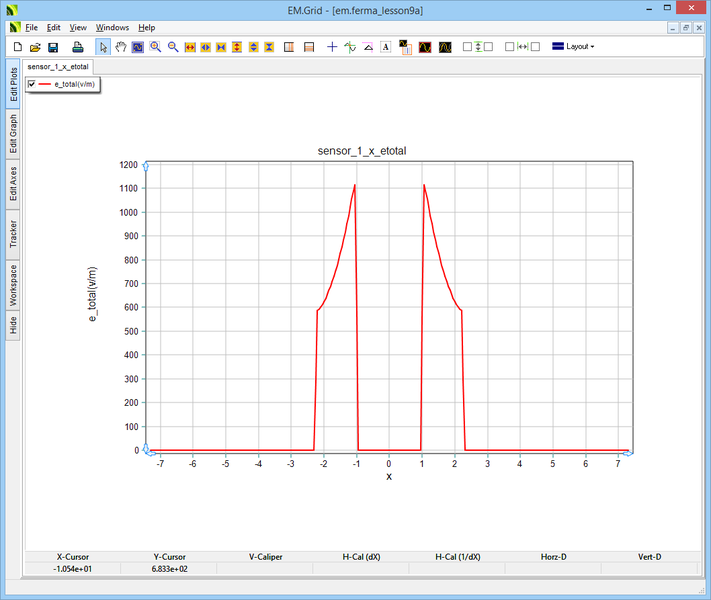Open the Windows menu
The height and width of the screenshot is (600, 711).
click(x=112, y=28)
